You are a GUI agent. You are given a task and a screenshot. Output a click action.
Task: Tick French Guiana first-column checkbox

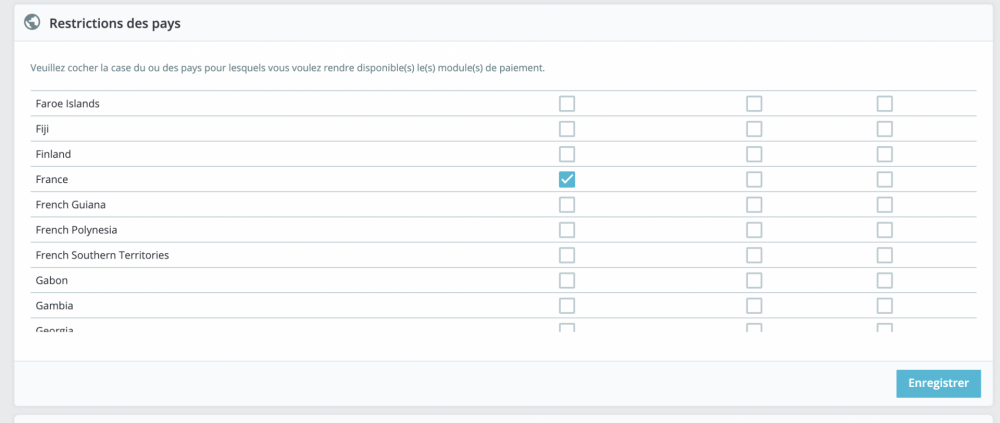[567, 205]
